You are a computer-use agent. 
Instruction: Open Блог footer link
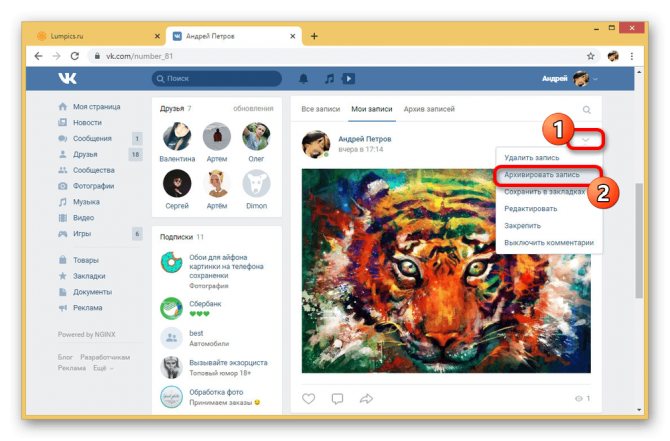[65, 357]
